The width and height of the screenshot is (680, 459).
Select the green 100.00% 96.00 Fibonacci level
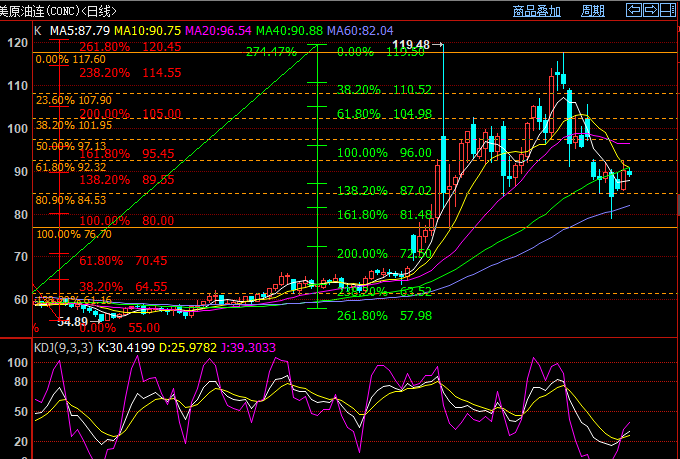pyautogui.click(x=385, y=153)
